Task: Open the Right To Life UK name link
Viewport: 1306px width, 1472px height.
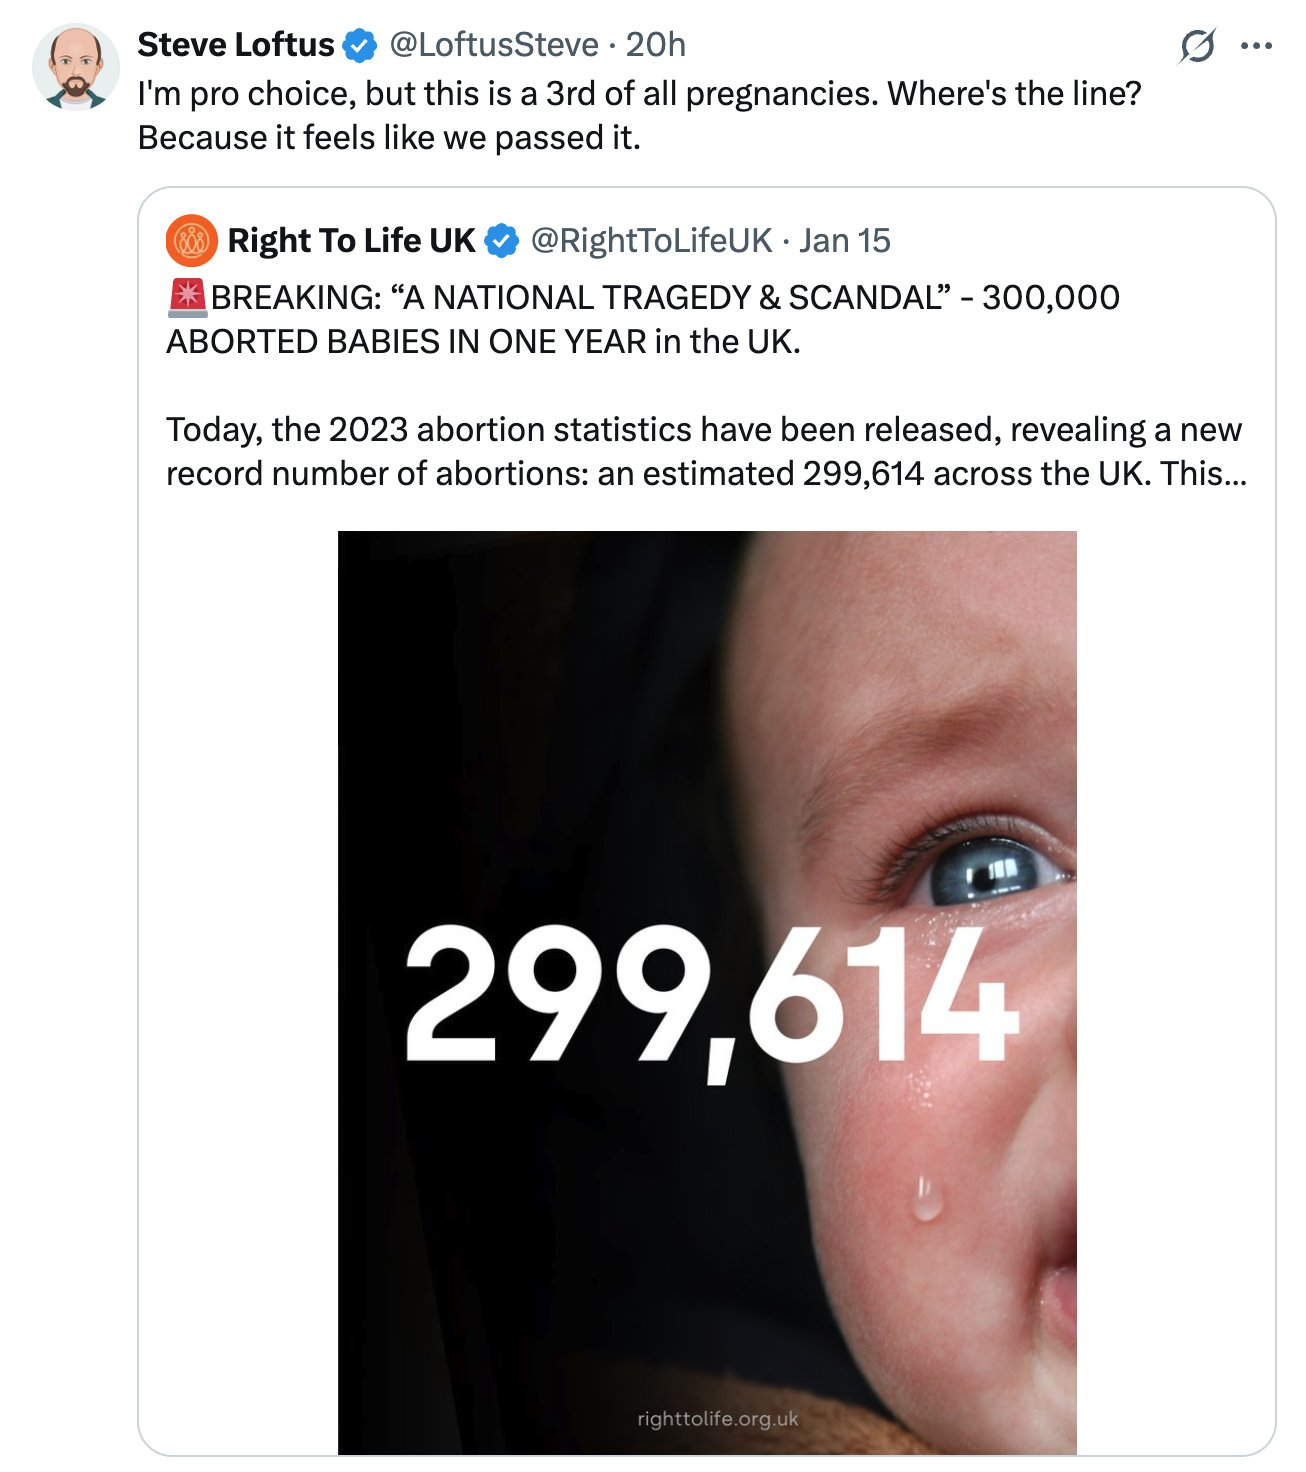Action: (x=351, y=241)
